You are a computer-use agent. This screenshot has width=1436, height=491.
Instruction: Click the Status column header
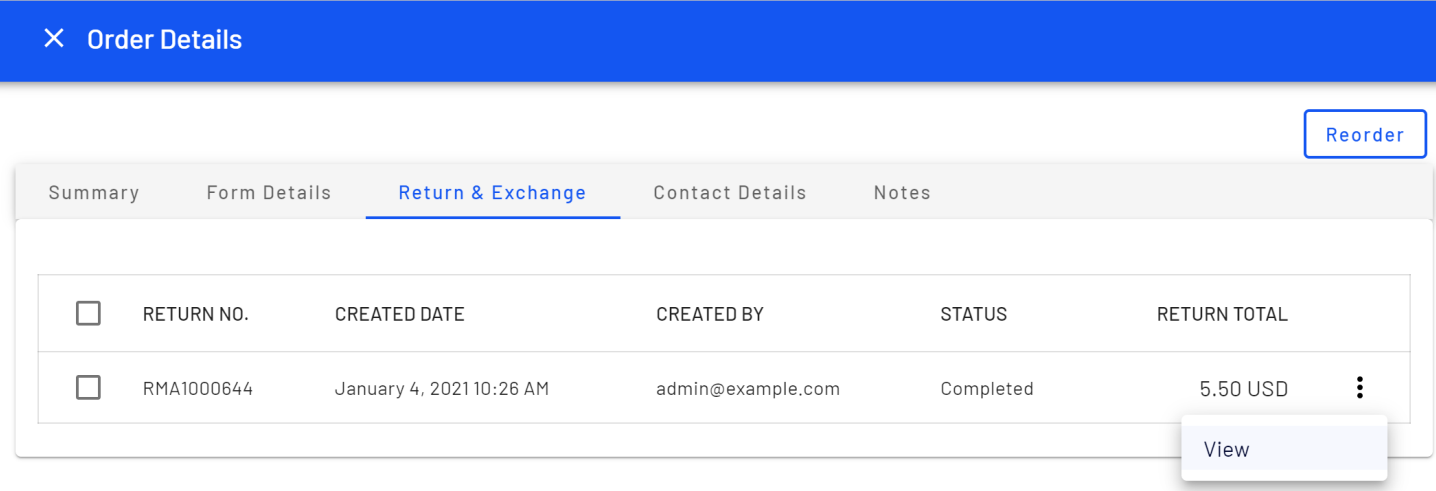[x=973, y=314]
